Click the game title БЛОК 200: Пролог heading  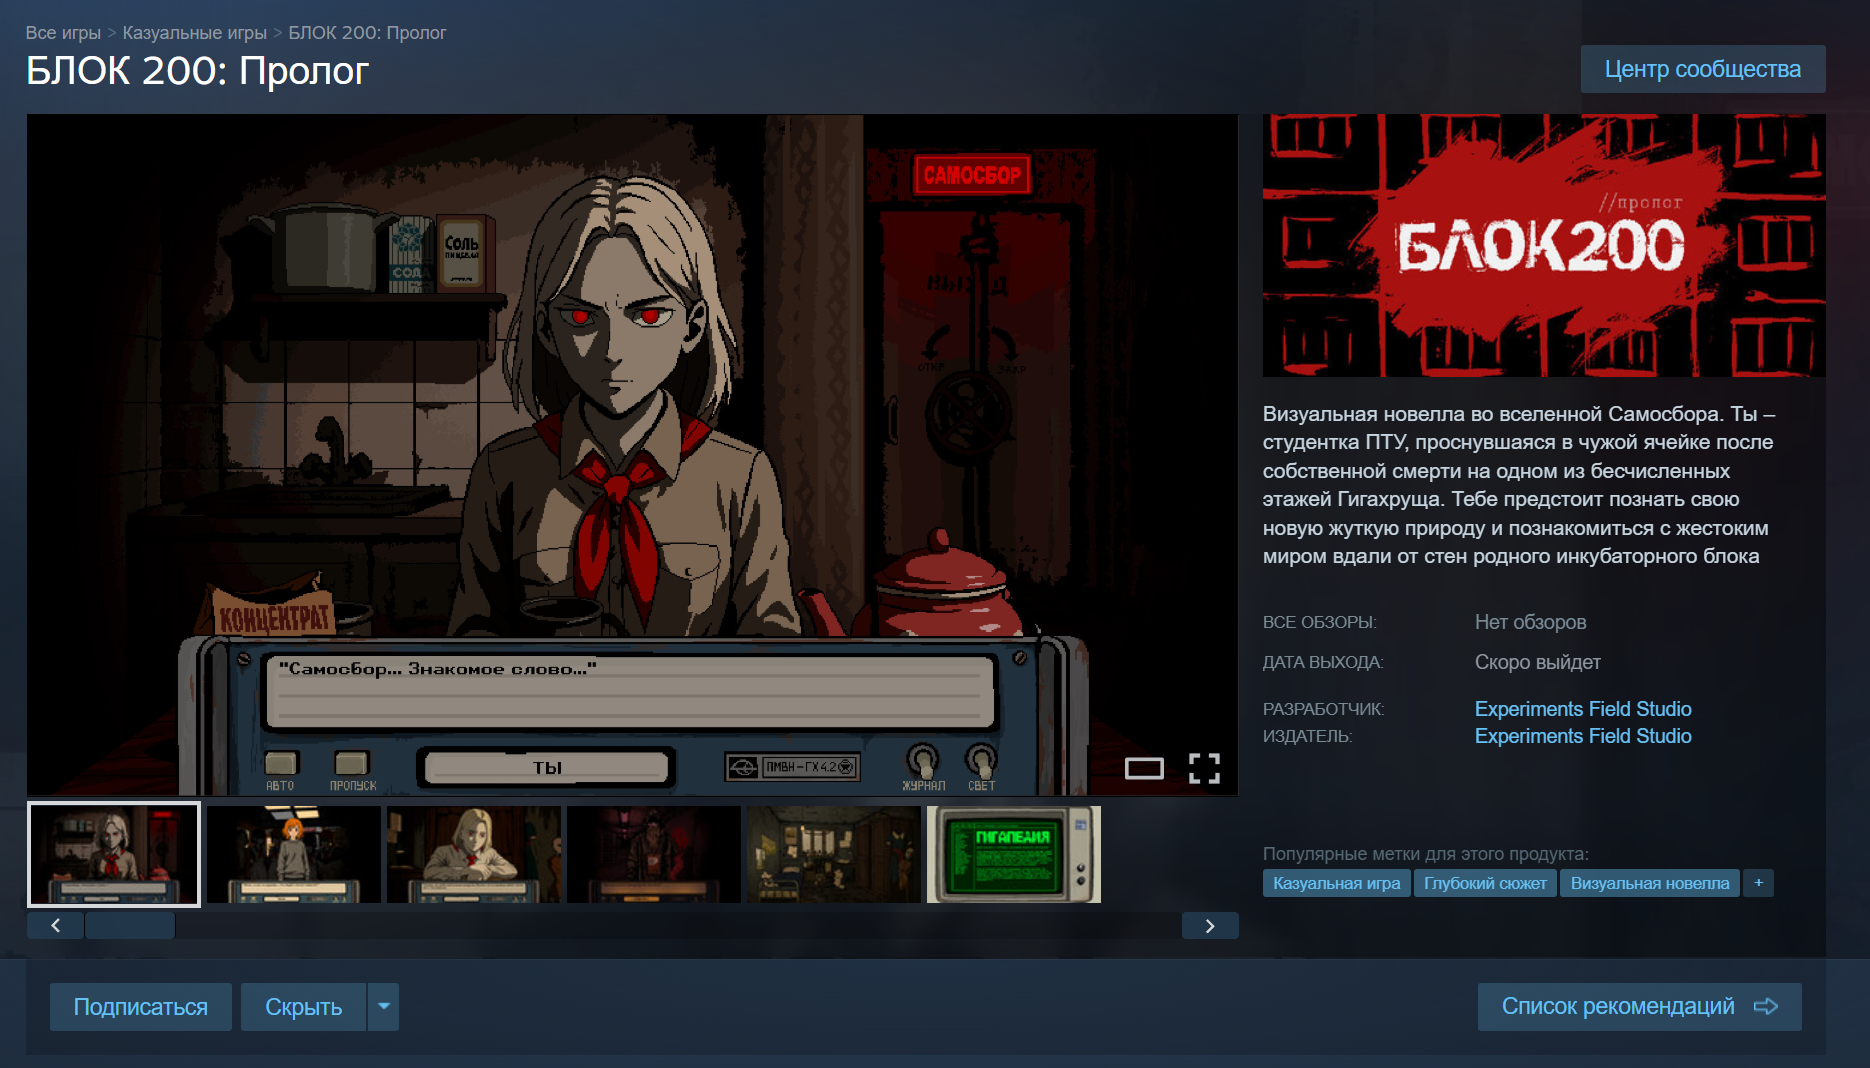tap(198, 71)
